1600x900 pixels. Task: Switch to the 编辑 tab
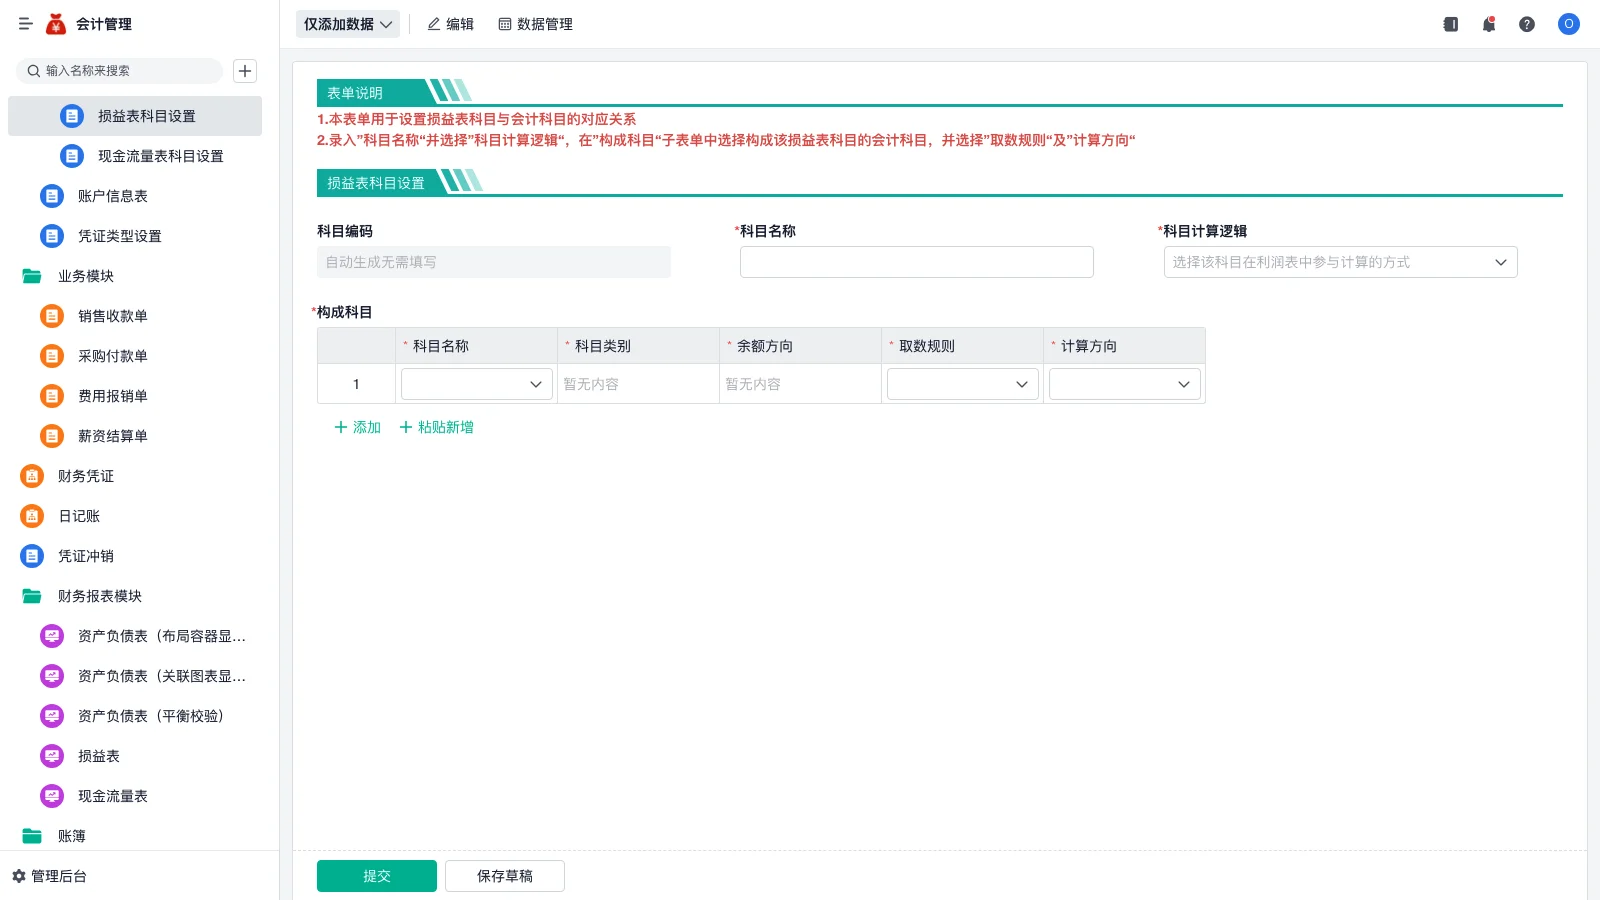coord(450,24)
